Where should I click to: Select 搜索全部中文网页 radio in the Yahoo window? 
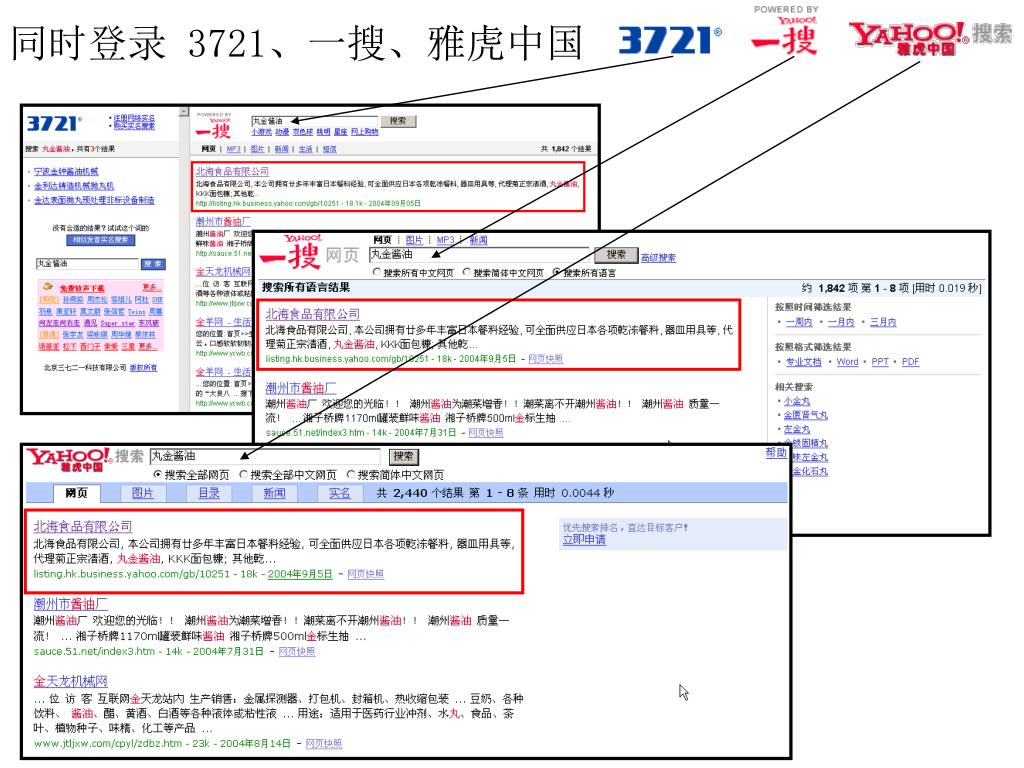(244, 474)
